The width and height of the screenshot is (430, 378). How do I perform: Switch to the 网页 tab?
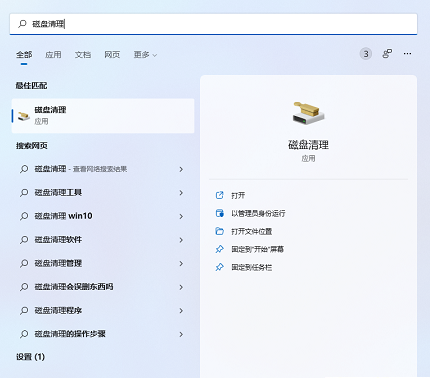click(112, 55)
